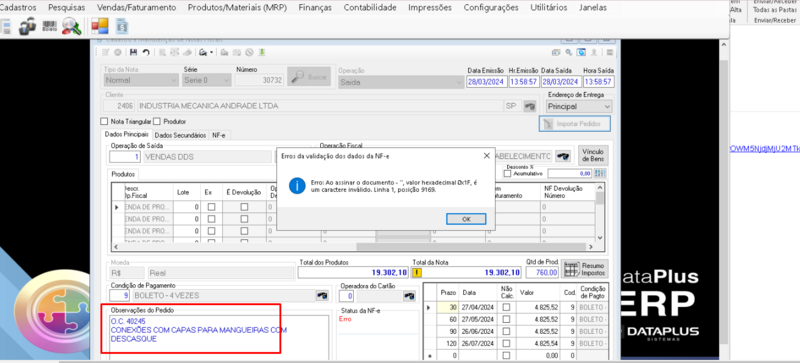Open the Resumo Impostos button
800x363 pixels.
click(585, 269)
